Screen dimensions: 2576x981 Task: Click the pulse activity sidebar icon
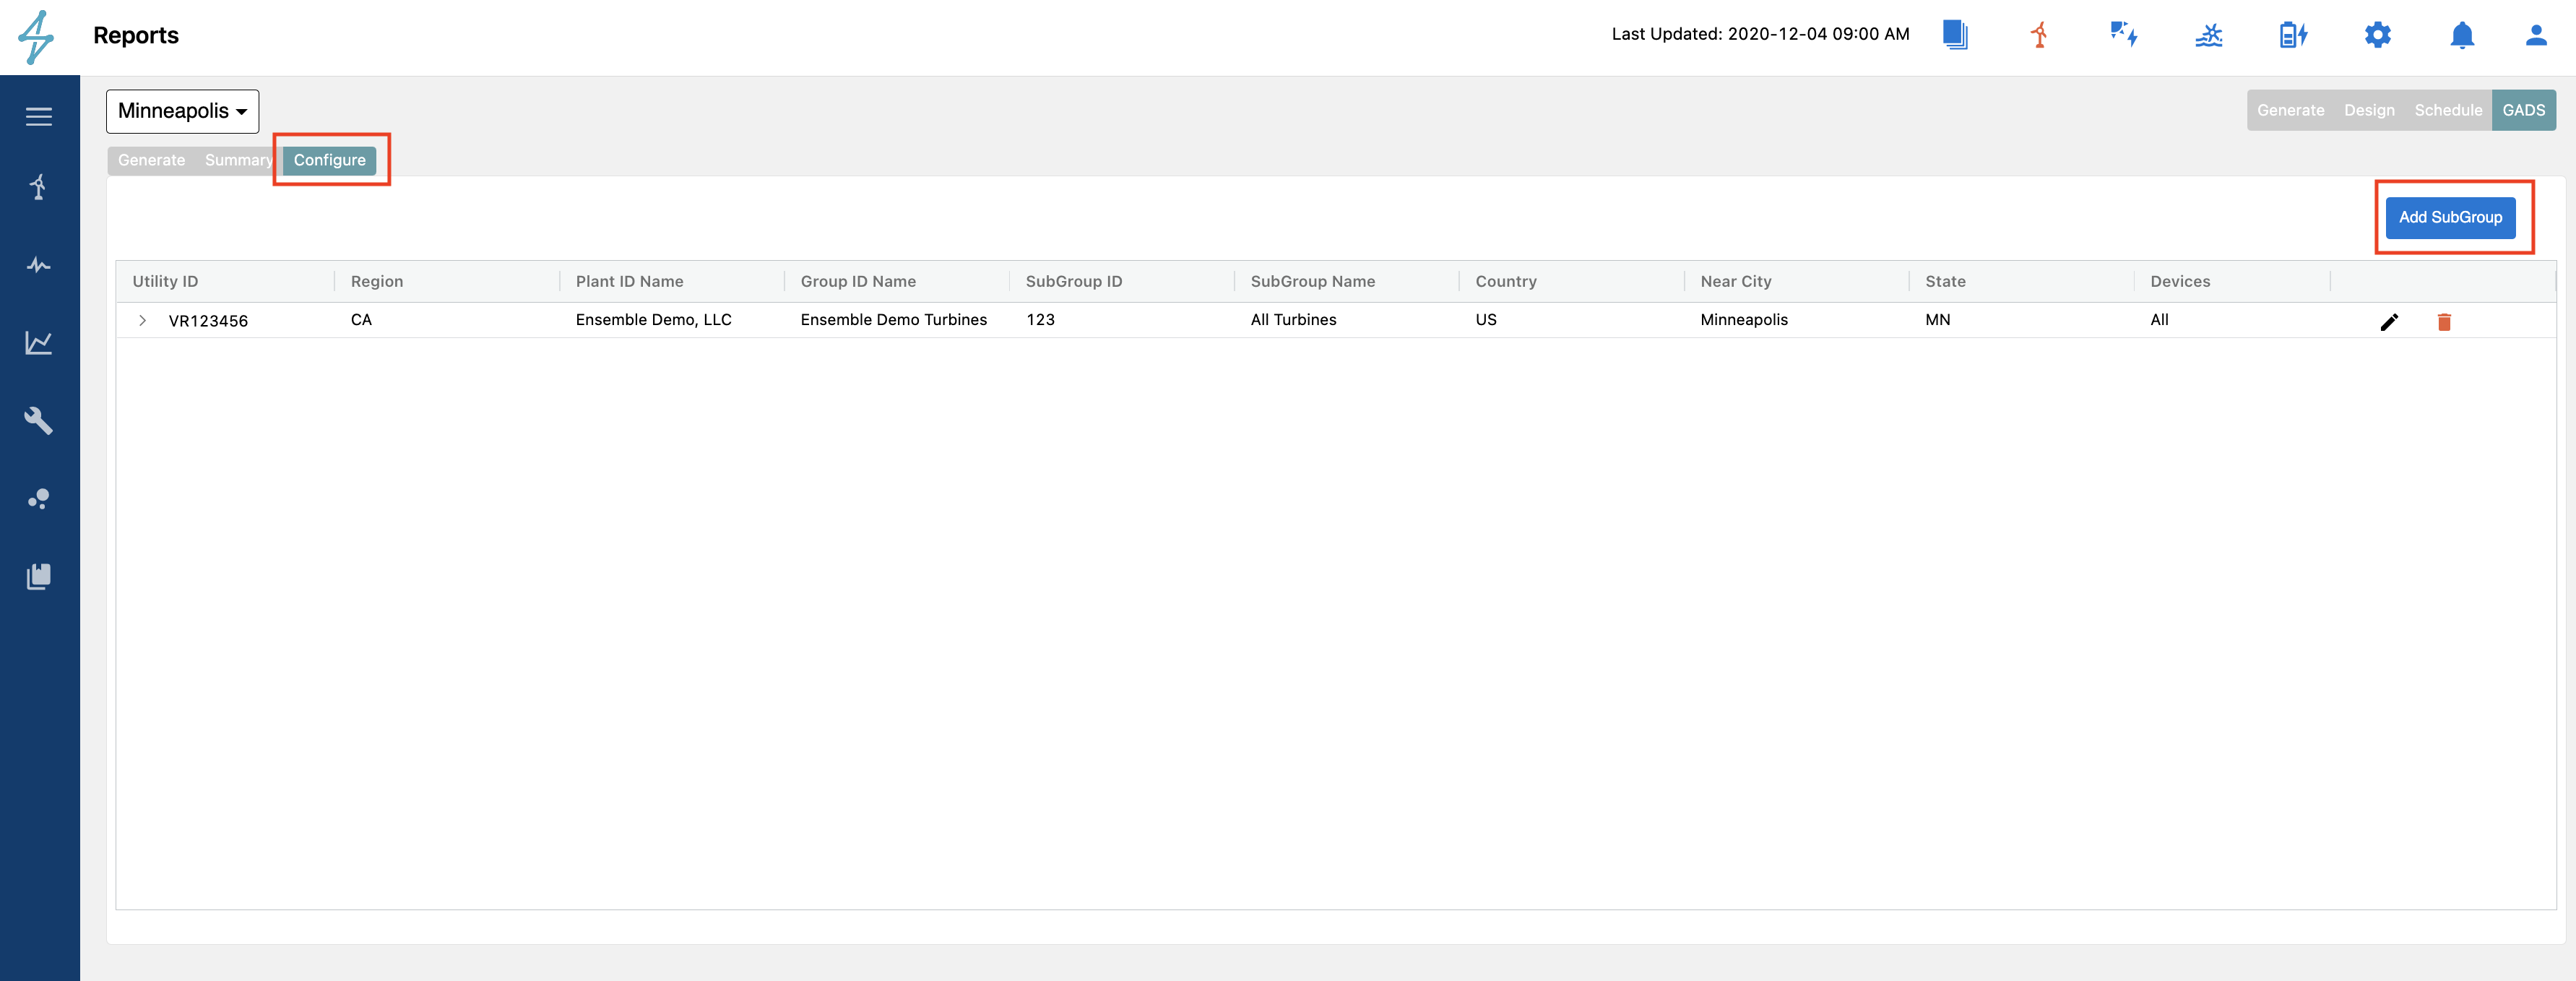tap(39, 265)
